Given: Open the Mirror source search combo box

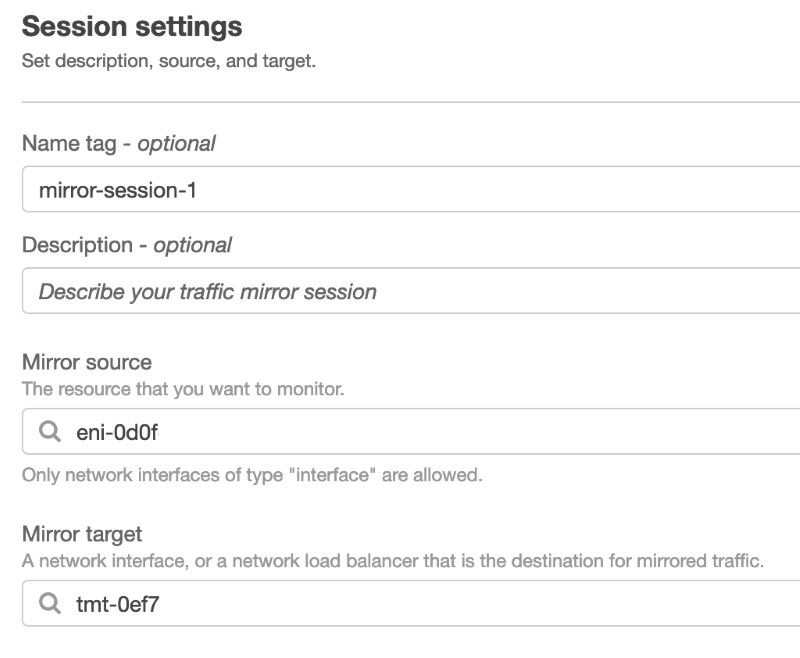Looking at the screenshot, I should [x=411, y=431].
